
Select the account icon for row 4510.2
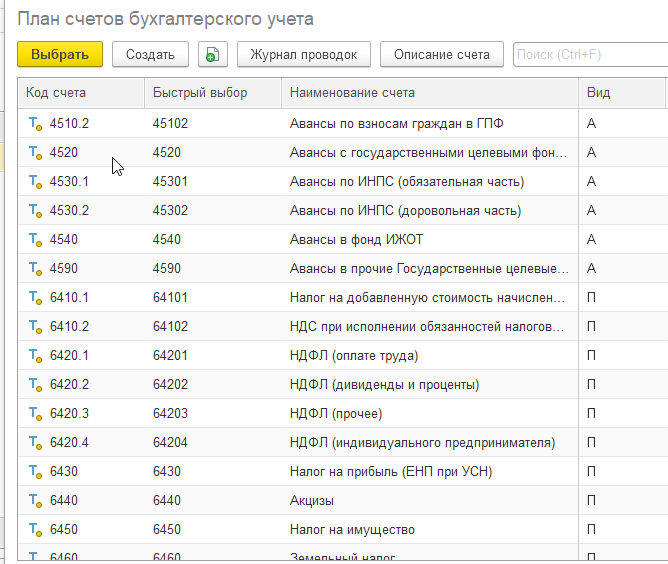click(x=35, y=124)
